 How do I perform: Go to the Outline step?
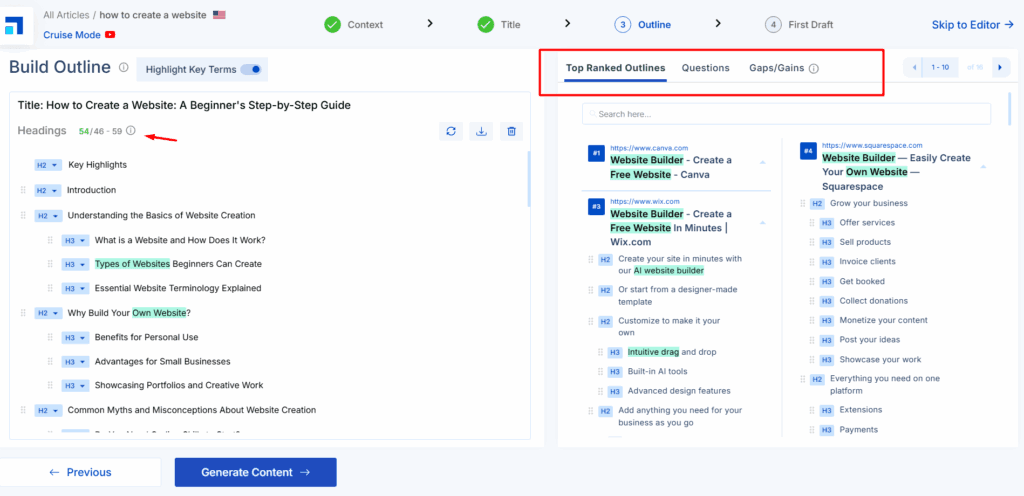pyautogui.click(x=642, y=25)
